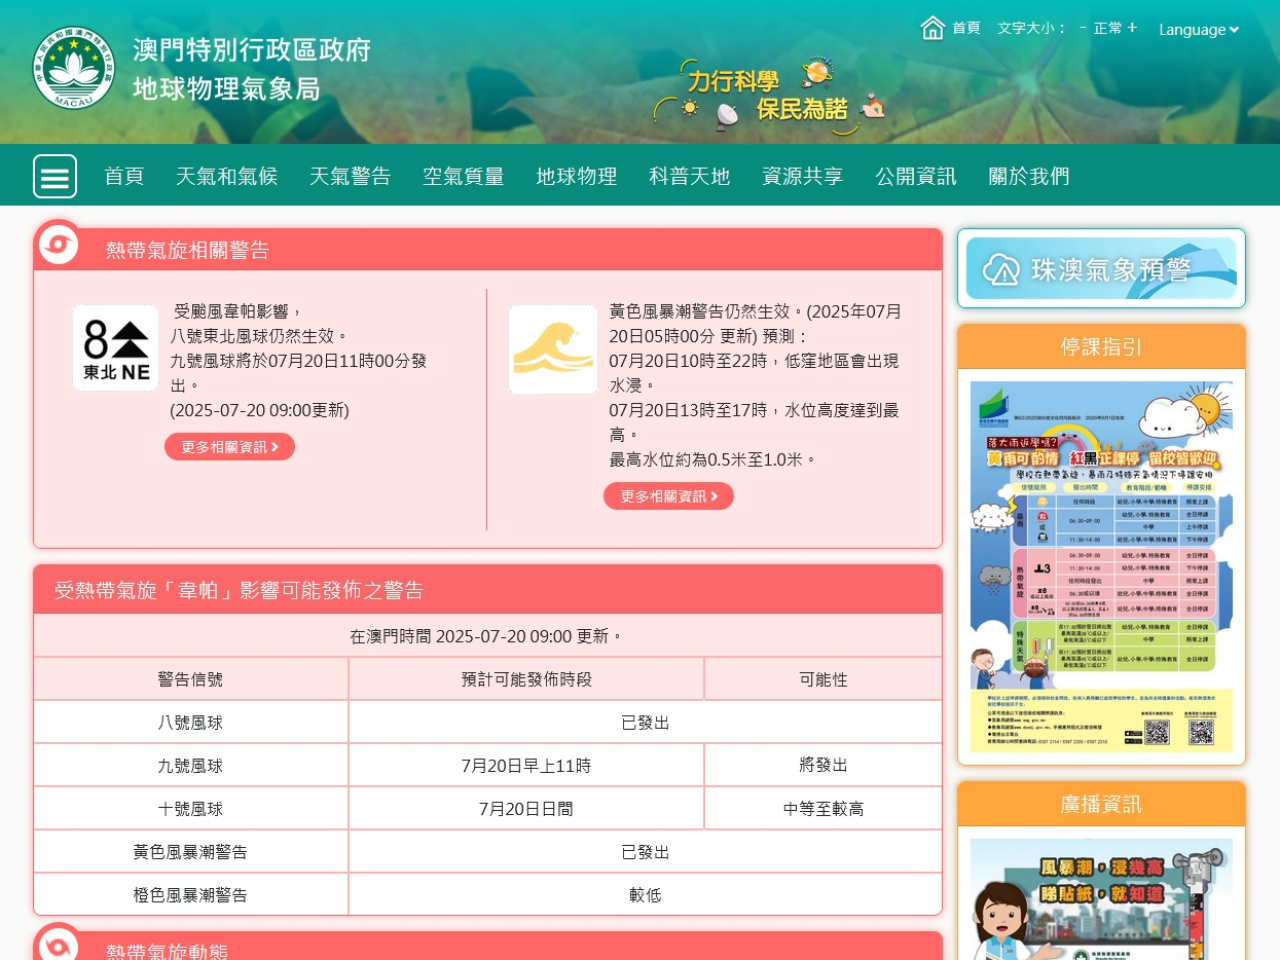The image size is (1280, 960).
Task: Set text size to 正常
Action: (1108, 28)
